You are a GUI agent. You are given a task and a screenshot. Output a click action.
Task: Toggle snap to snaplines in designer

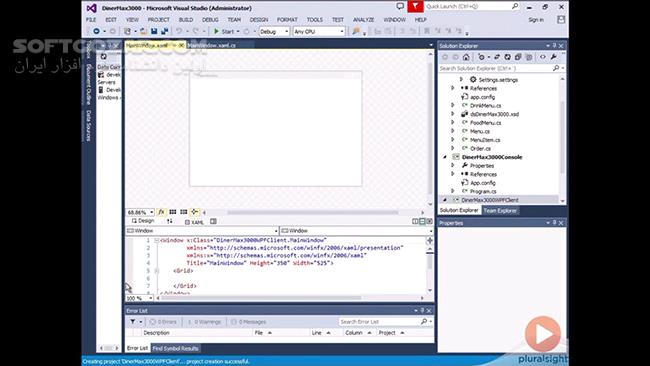coord(194,212)
